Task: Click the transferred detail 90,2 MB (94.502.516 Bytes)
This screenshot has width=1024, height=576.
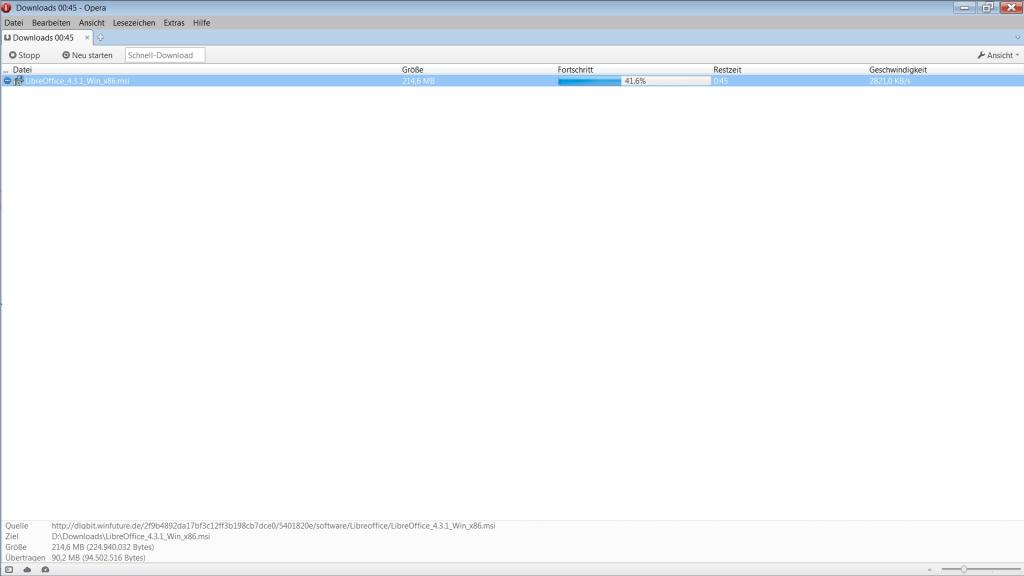Action: pyautogui.click(x=98, y=558)
